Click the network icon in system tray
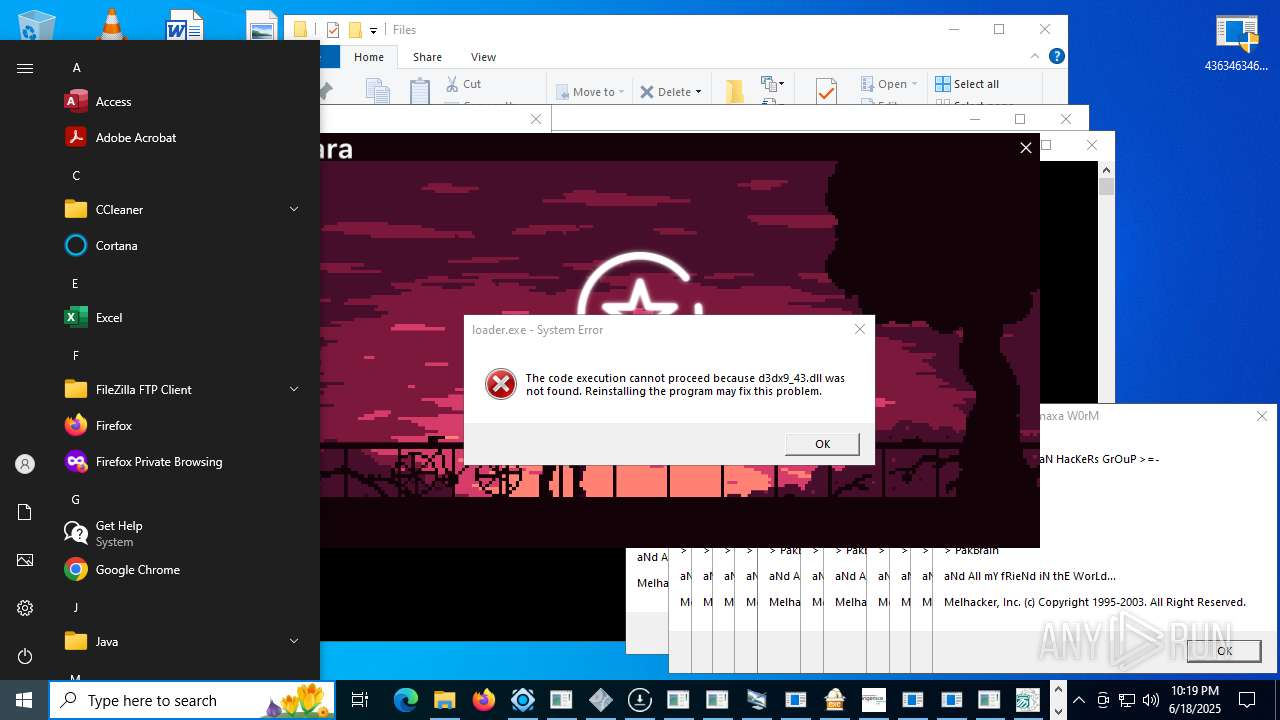This screenshot has height=720, width=1280. [1127, 700]
